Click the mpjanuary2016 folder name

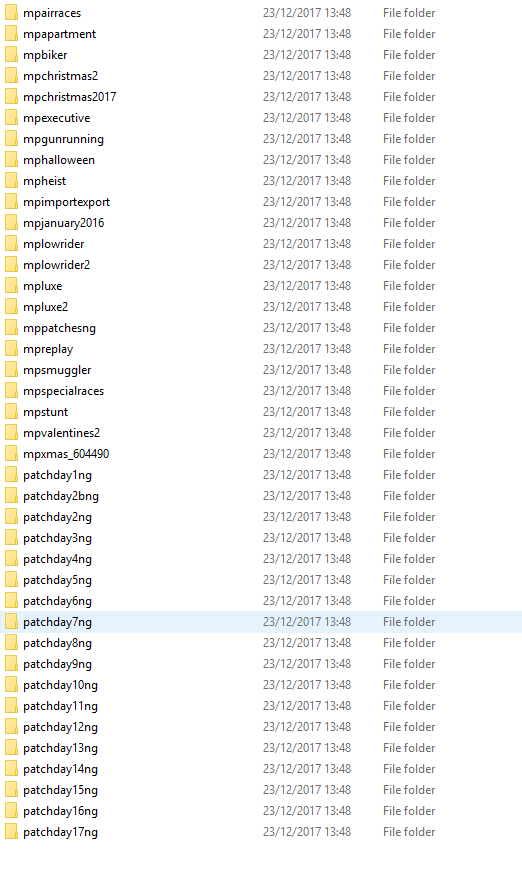click(x=63, y=223)
